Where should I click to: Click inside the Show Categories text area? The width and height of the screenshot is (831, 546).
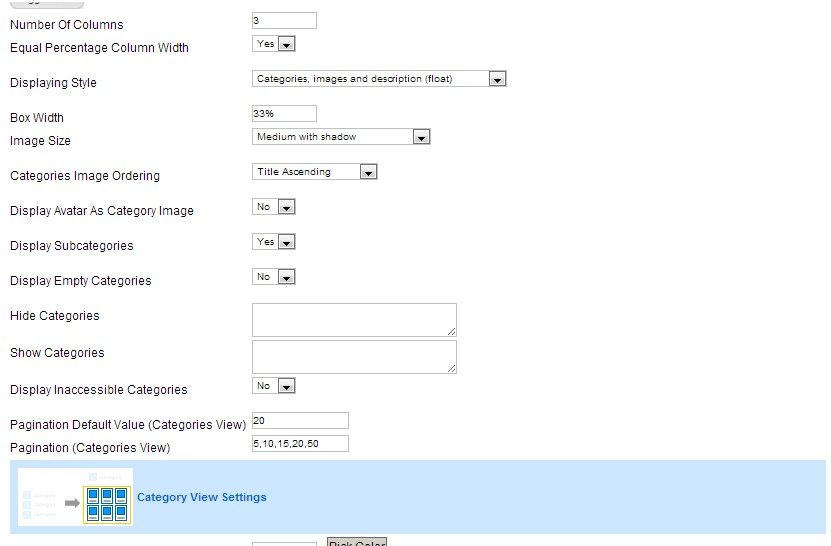pyautogui.click(x=354, y=357)
